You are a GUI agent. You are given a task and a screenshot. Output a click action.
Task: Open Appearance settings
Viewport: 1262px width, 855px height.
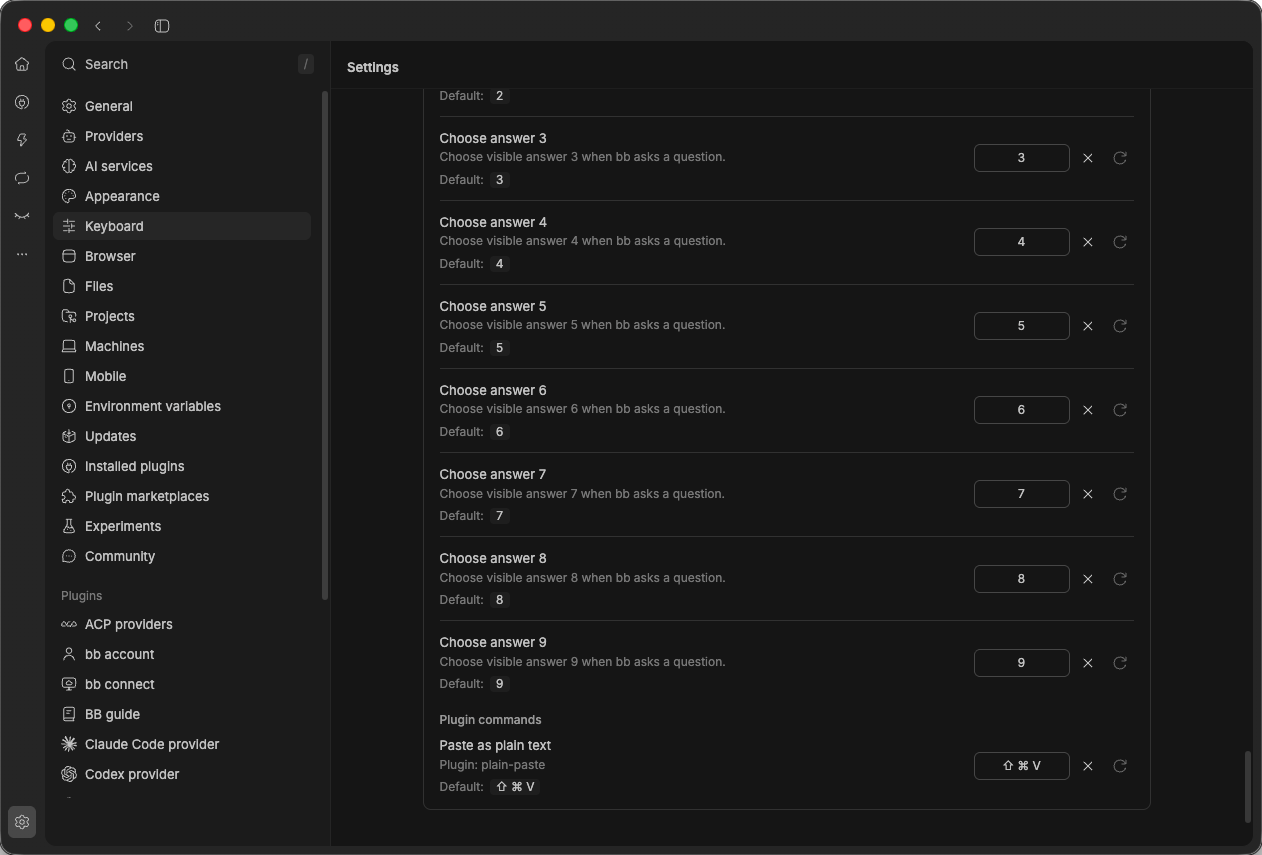tap(182, 196)
